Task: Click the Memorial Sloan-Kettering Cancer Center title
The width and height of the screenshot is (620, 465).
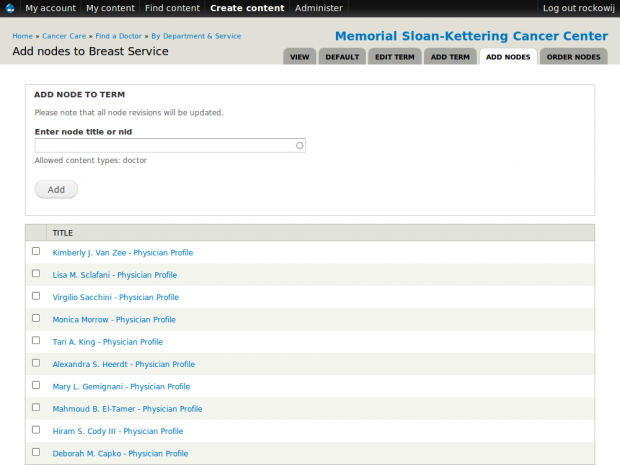Action: [471, 36]
